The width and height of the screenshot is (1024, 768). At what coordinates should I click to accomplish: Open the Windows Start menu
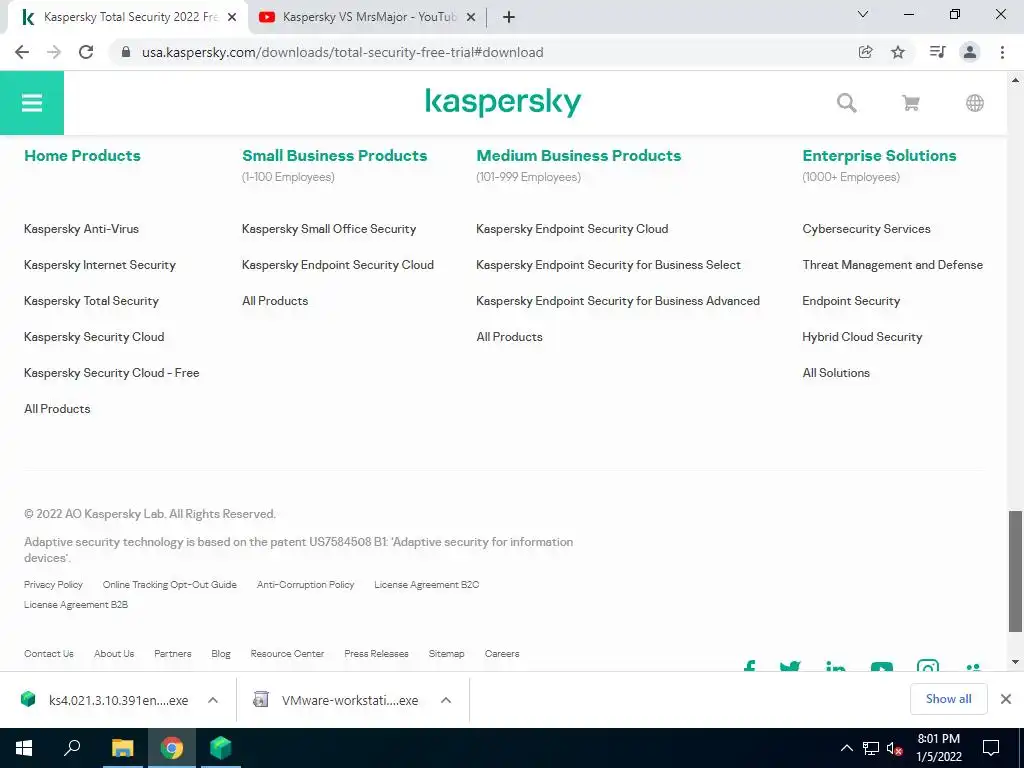pos(24,748)
